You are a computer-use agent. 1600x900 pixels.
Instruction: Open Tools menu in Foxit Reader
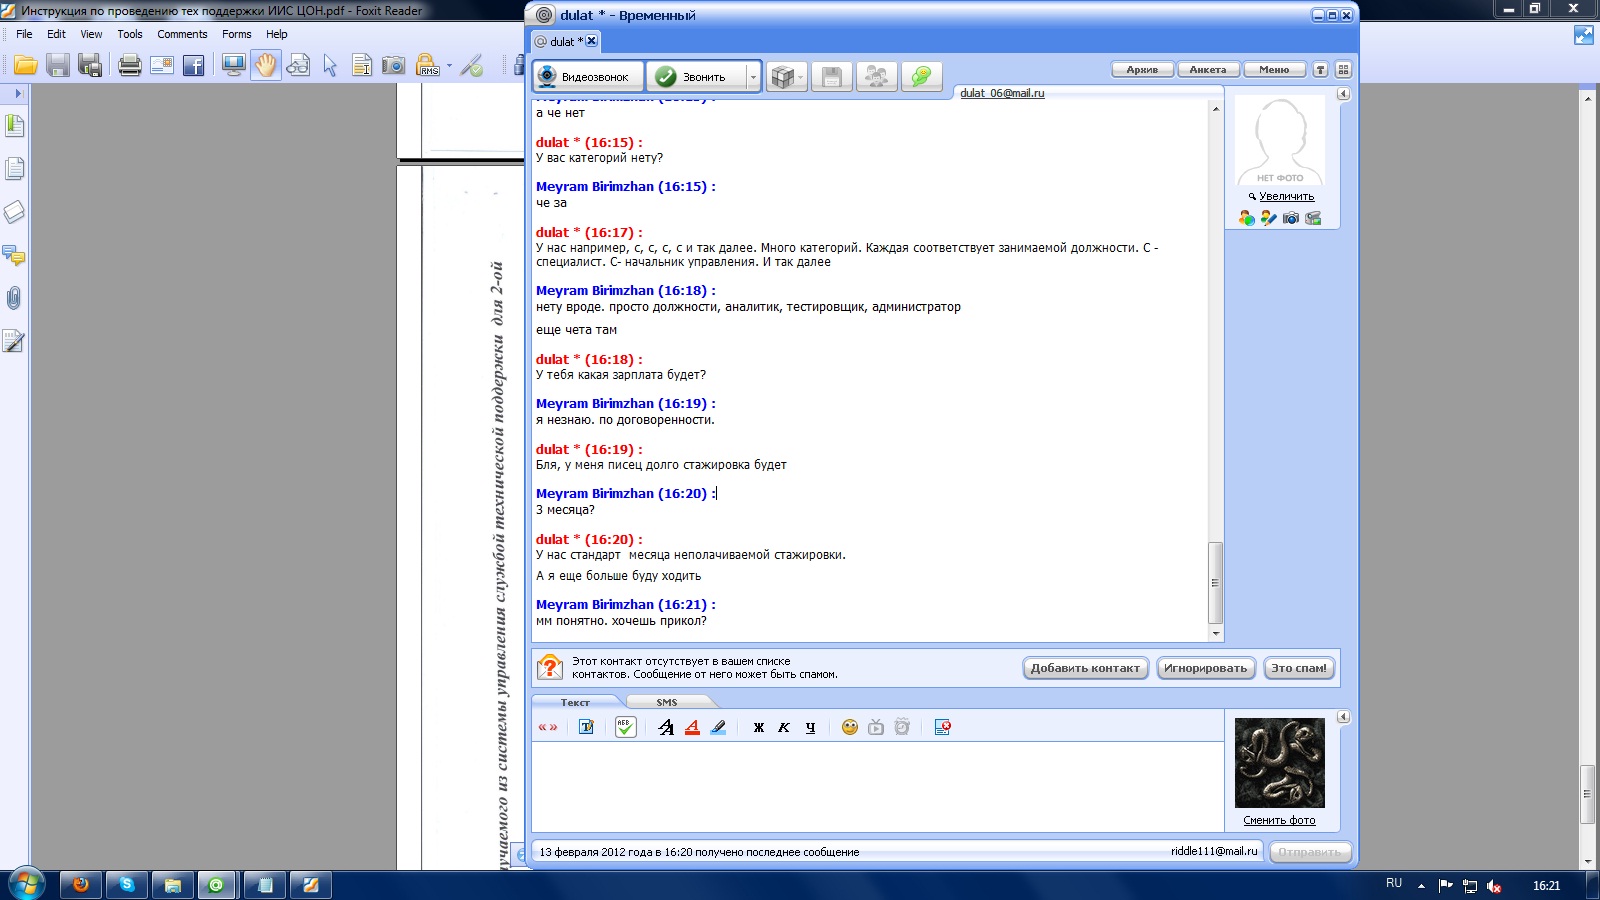tap(130, 34)
